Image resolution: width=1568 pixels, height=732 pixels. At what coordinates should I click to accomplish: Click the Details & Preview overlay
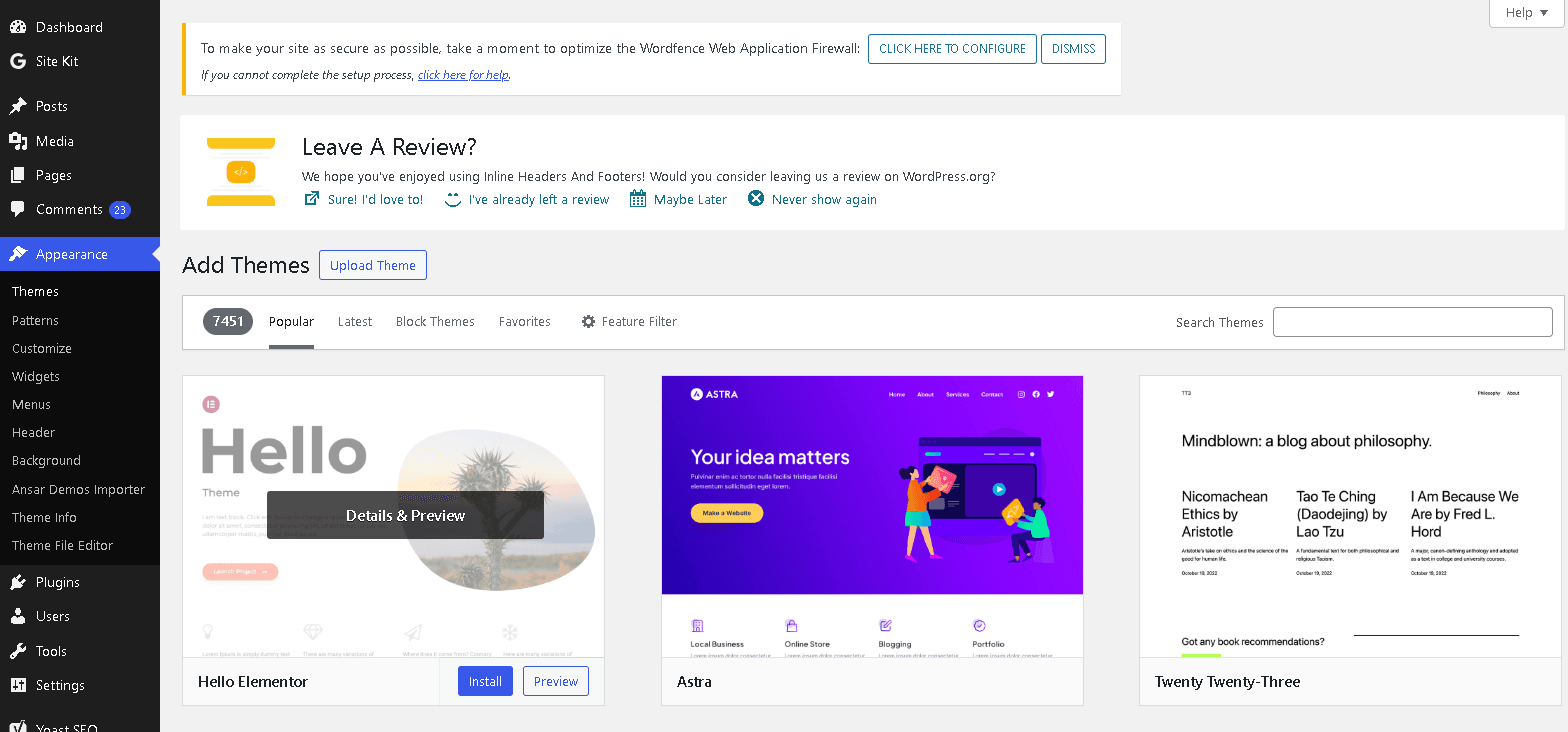[405, 515]
